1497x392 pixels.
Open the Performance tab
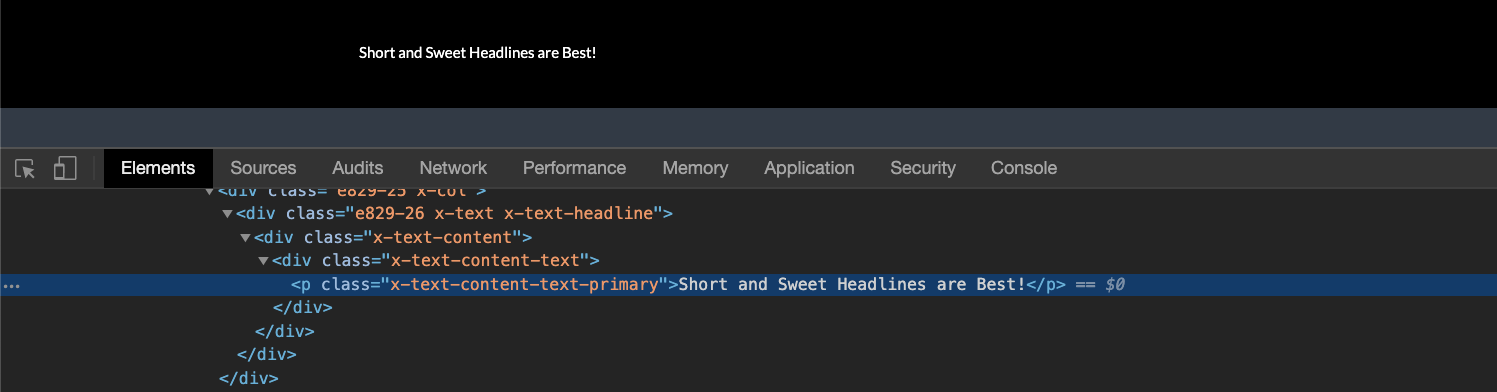tap(574, 168)
